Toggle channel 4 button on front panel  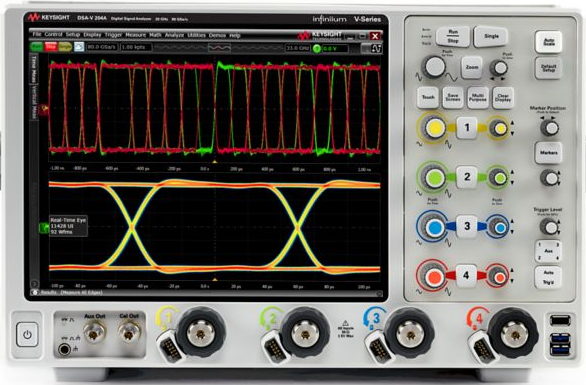pyautogui.click(x=466, y=275)
